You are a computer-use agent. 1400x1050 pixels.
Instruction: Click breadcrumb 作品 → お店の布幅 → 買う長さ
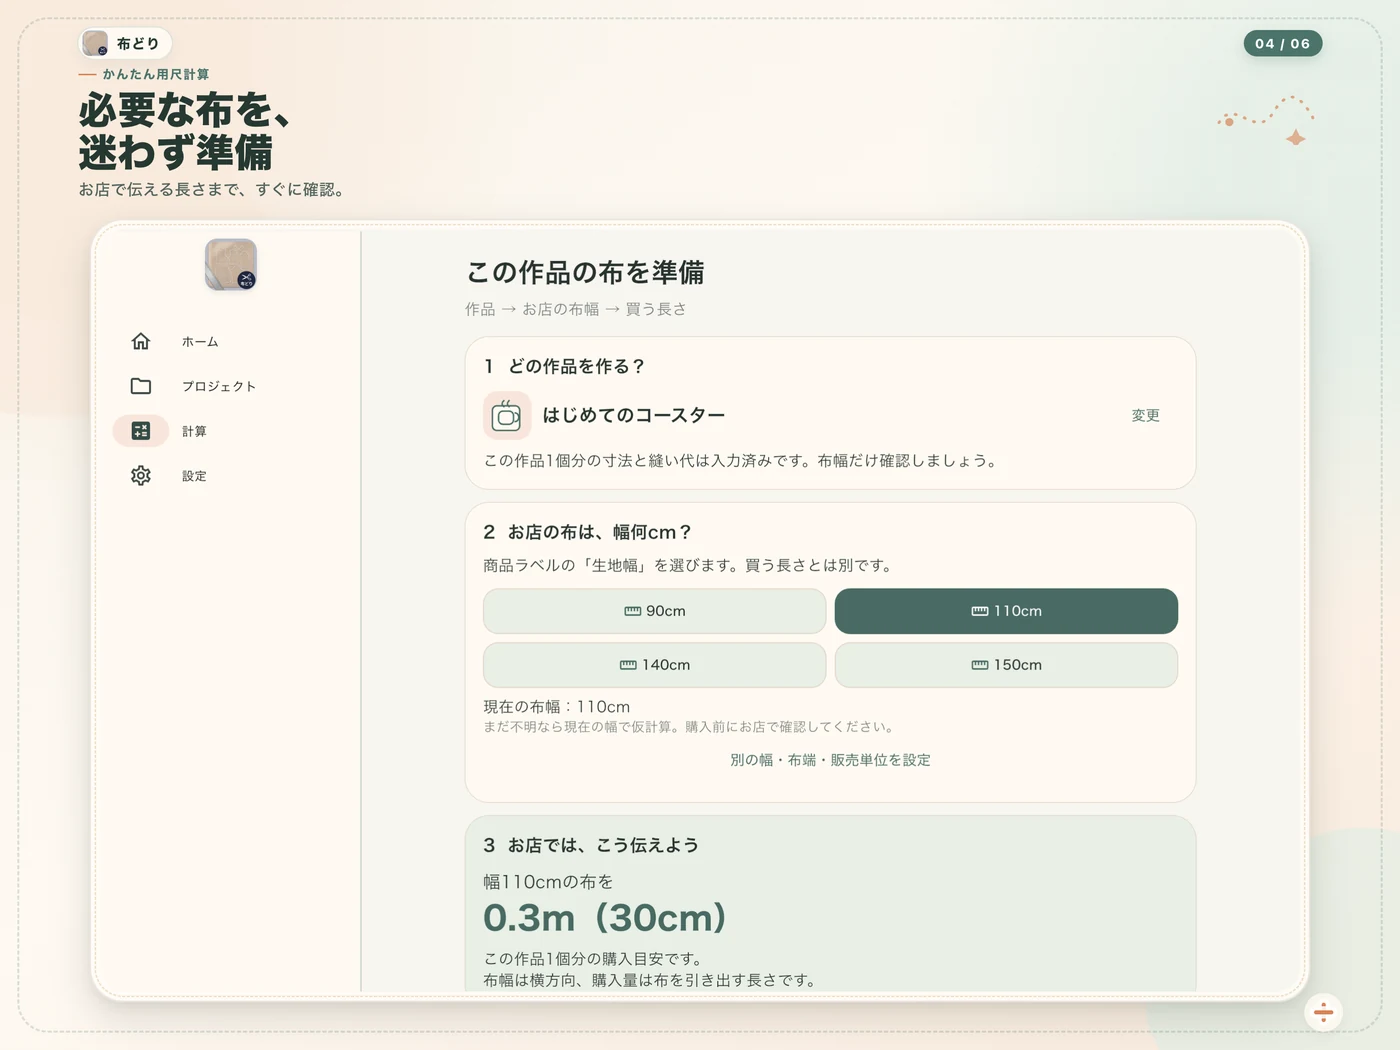click(x=576, y=309)
